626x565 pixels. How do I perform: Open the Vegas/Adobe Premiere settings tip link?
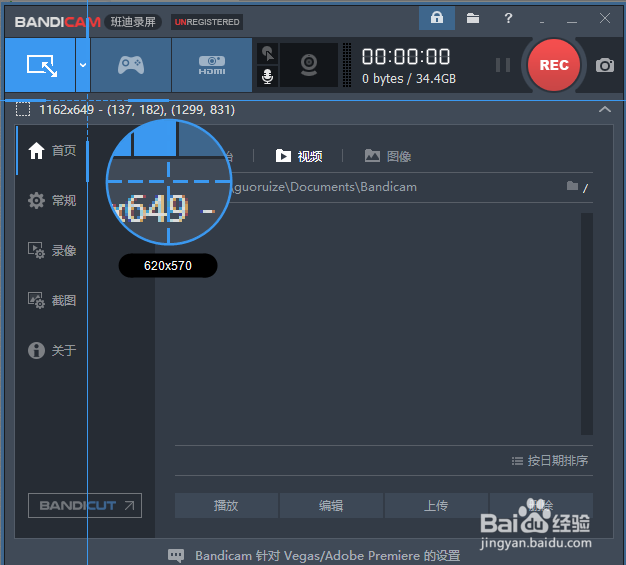click(x=327, y=555)
